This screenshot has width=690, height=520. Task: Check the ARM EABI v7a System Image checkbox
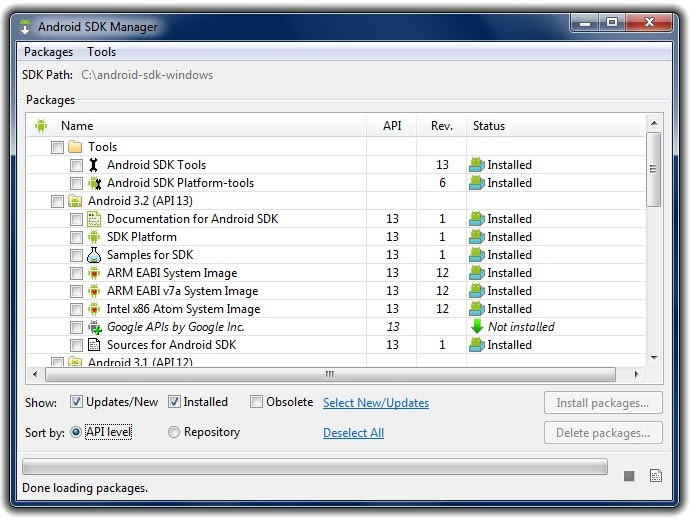76,292
